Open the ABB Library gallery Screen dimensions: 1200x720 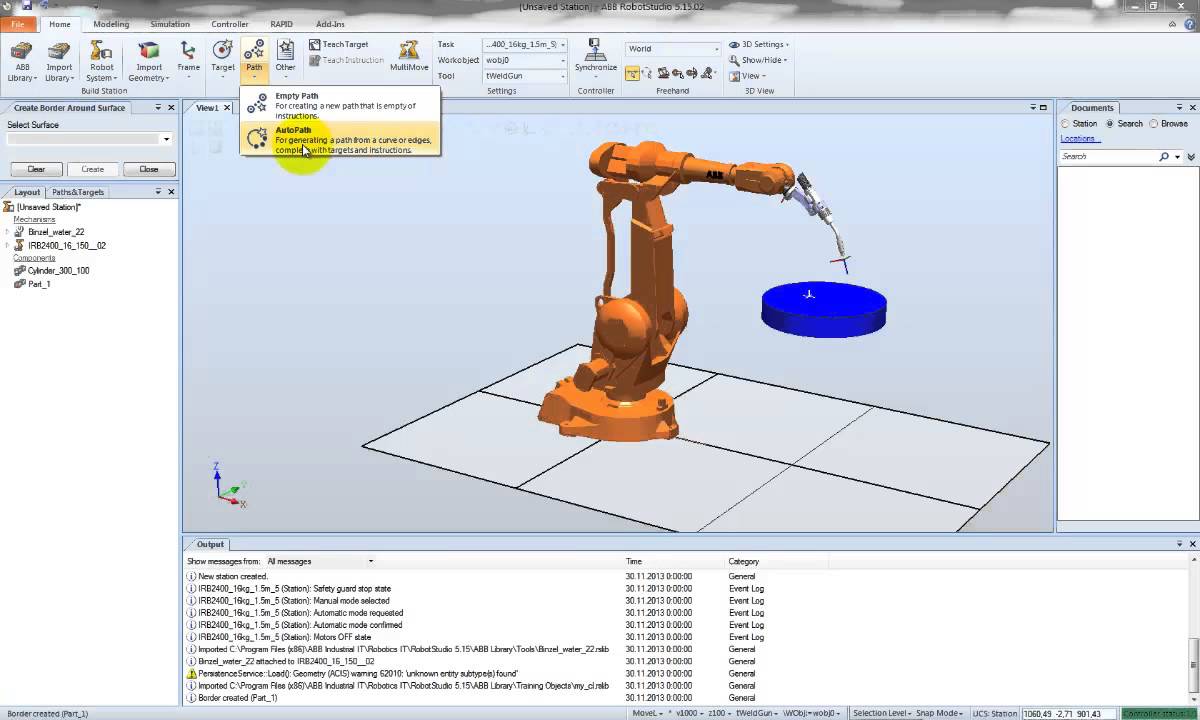[21, 62]
